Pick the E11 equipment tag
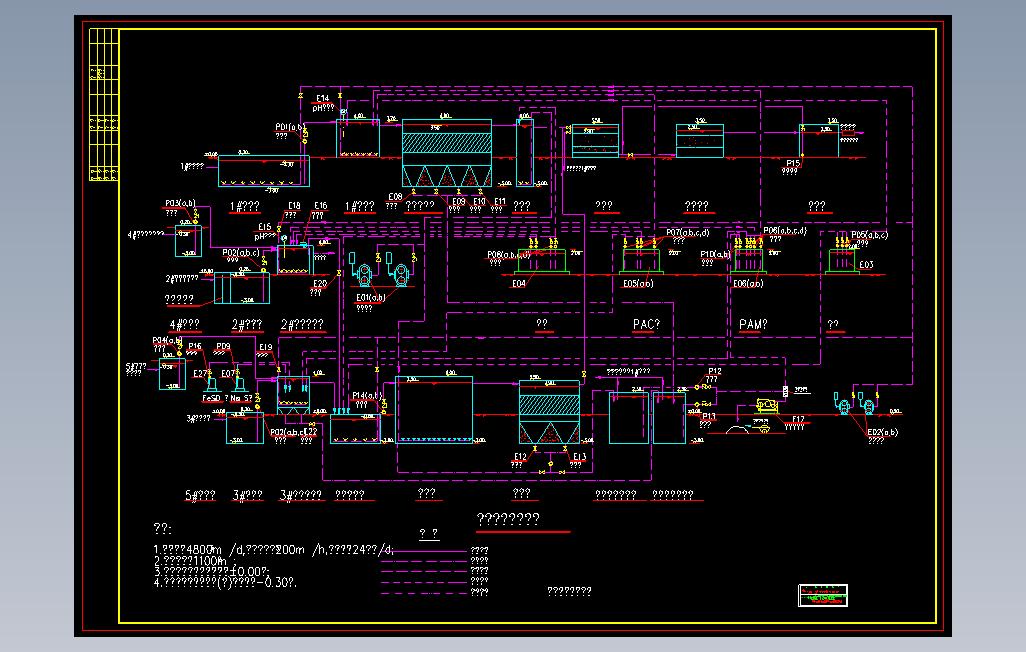The image size is (1026, 652). (500, 202)
